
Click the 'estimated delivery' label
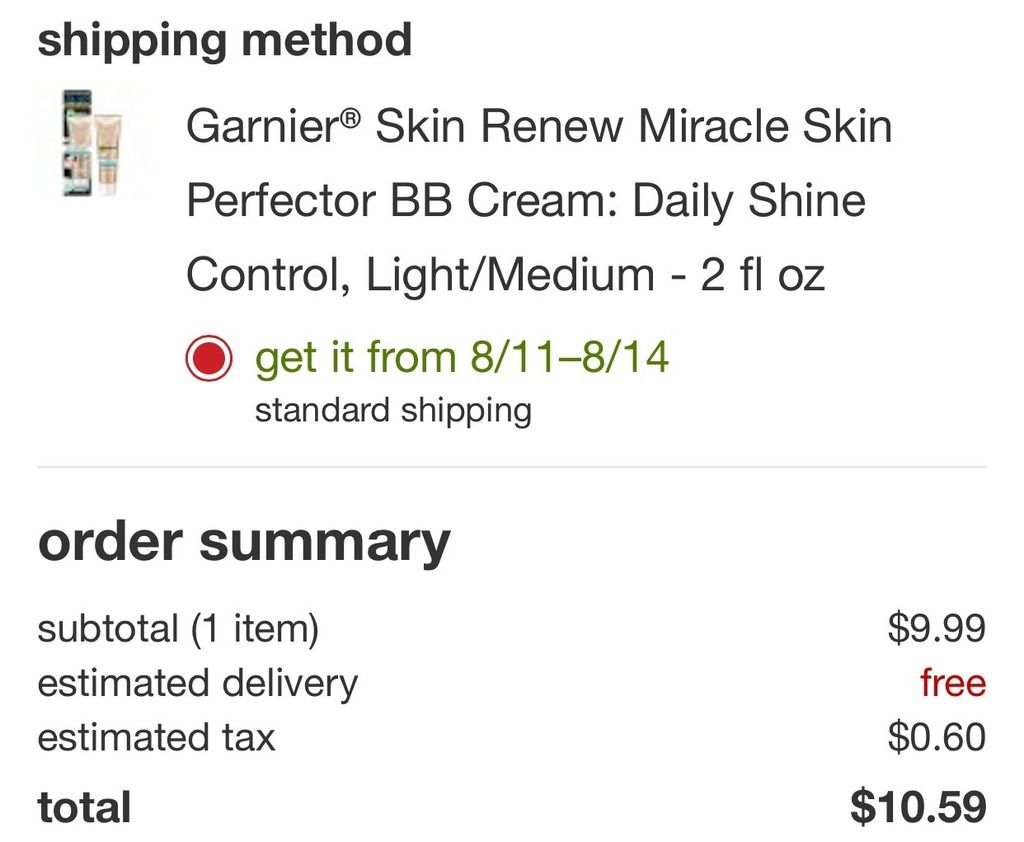click(x=198, y=684)
